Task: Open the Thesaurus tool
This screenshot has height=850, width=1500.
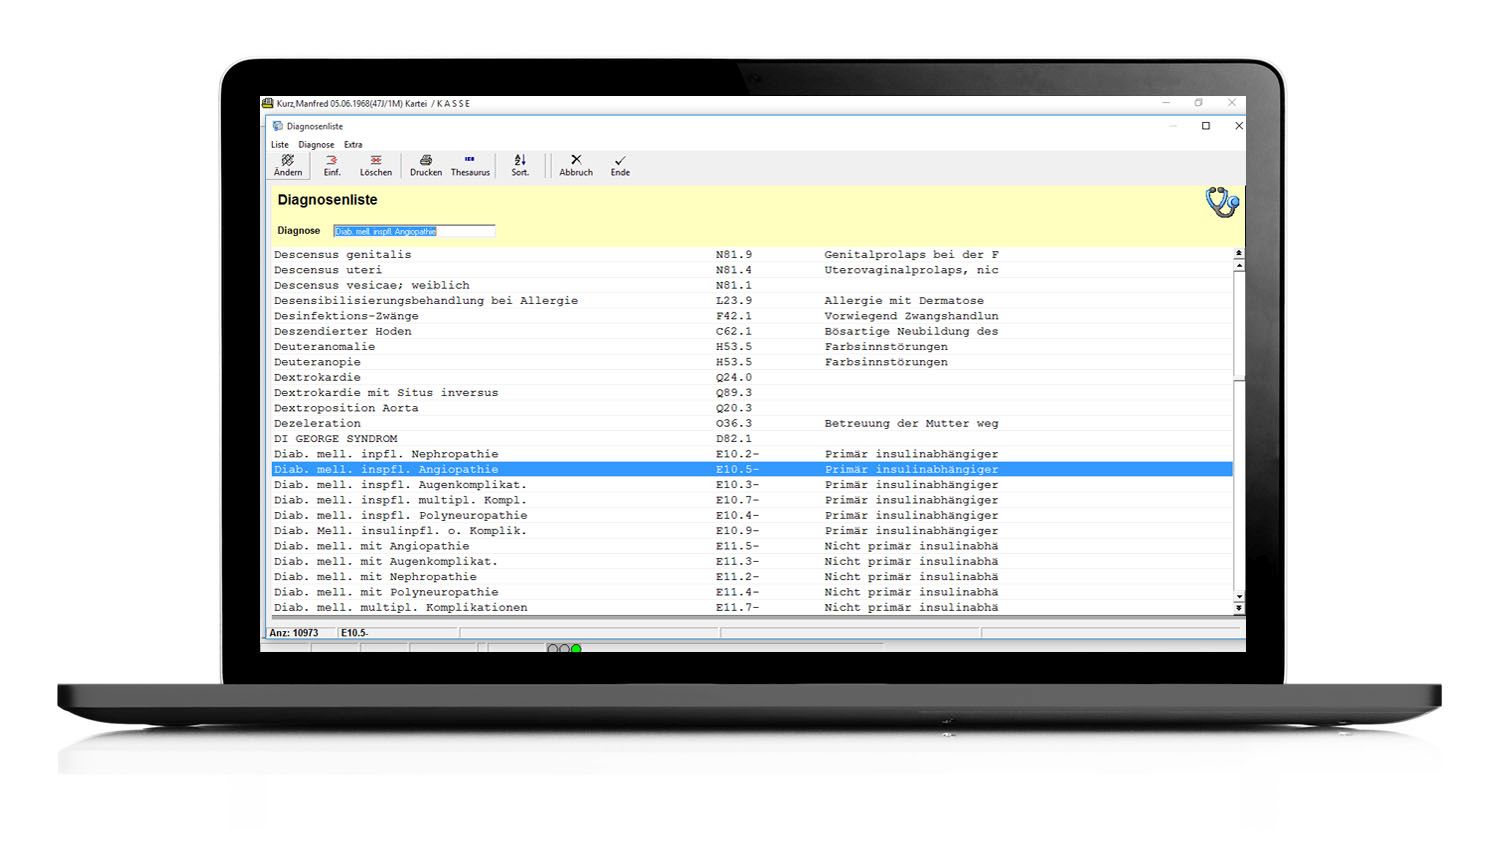Action: pos(470,165)
